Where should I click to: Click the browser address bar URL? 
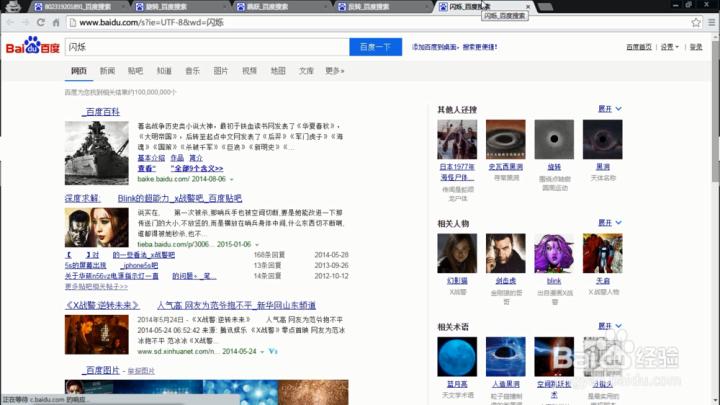pyautogui.click(x=152, y=22)
